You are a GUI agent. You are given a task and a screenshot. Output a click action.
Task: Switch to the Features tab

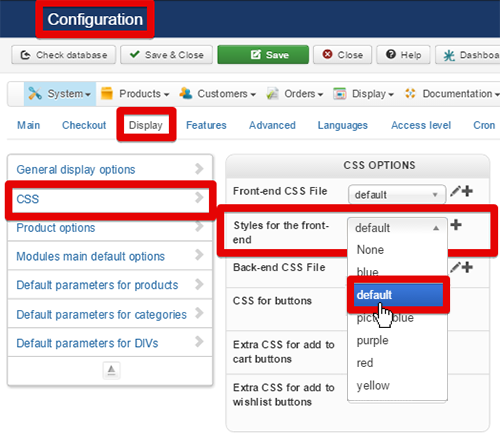[x=206, y=125]
